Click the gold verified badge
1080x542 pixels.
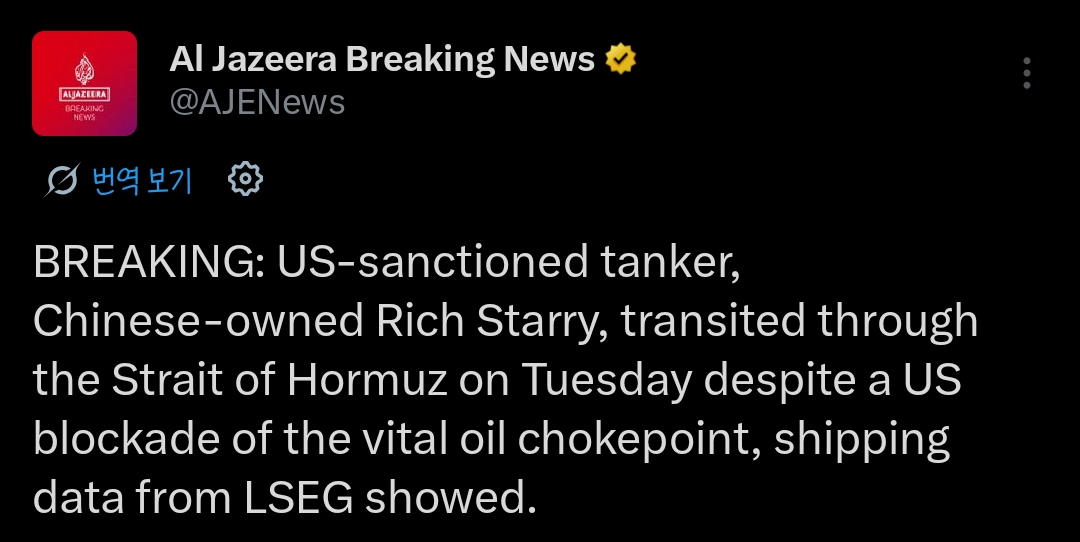[621, 60]
